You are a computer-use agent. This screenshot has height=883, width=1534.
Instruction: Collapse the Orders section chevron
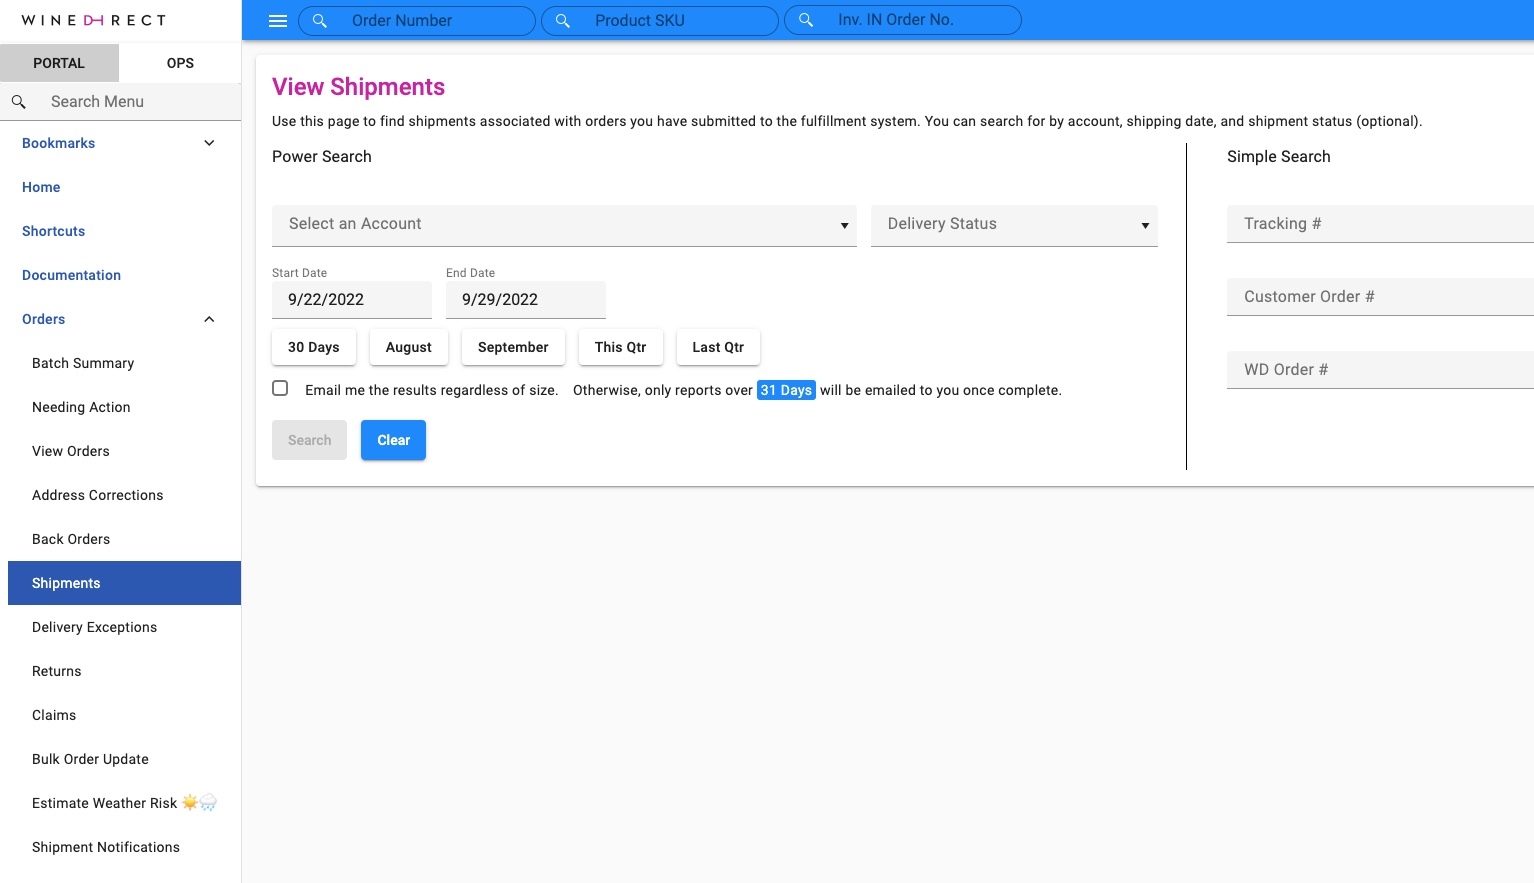(x=209, y=319)
